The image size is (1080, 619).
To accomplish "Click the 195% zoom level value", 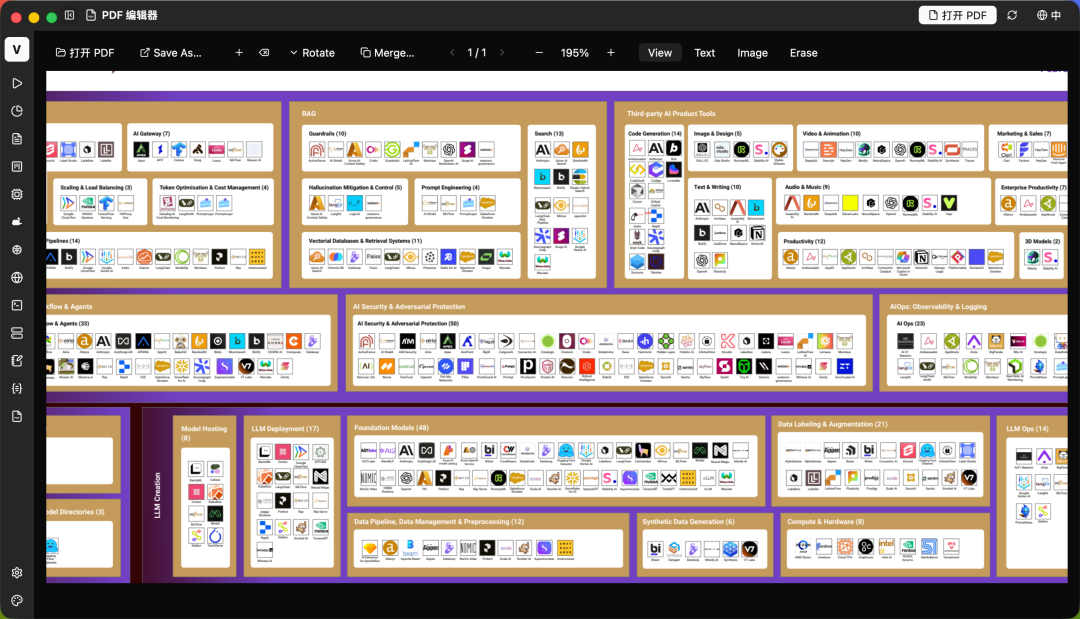I will 574,52.
